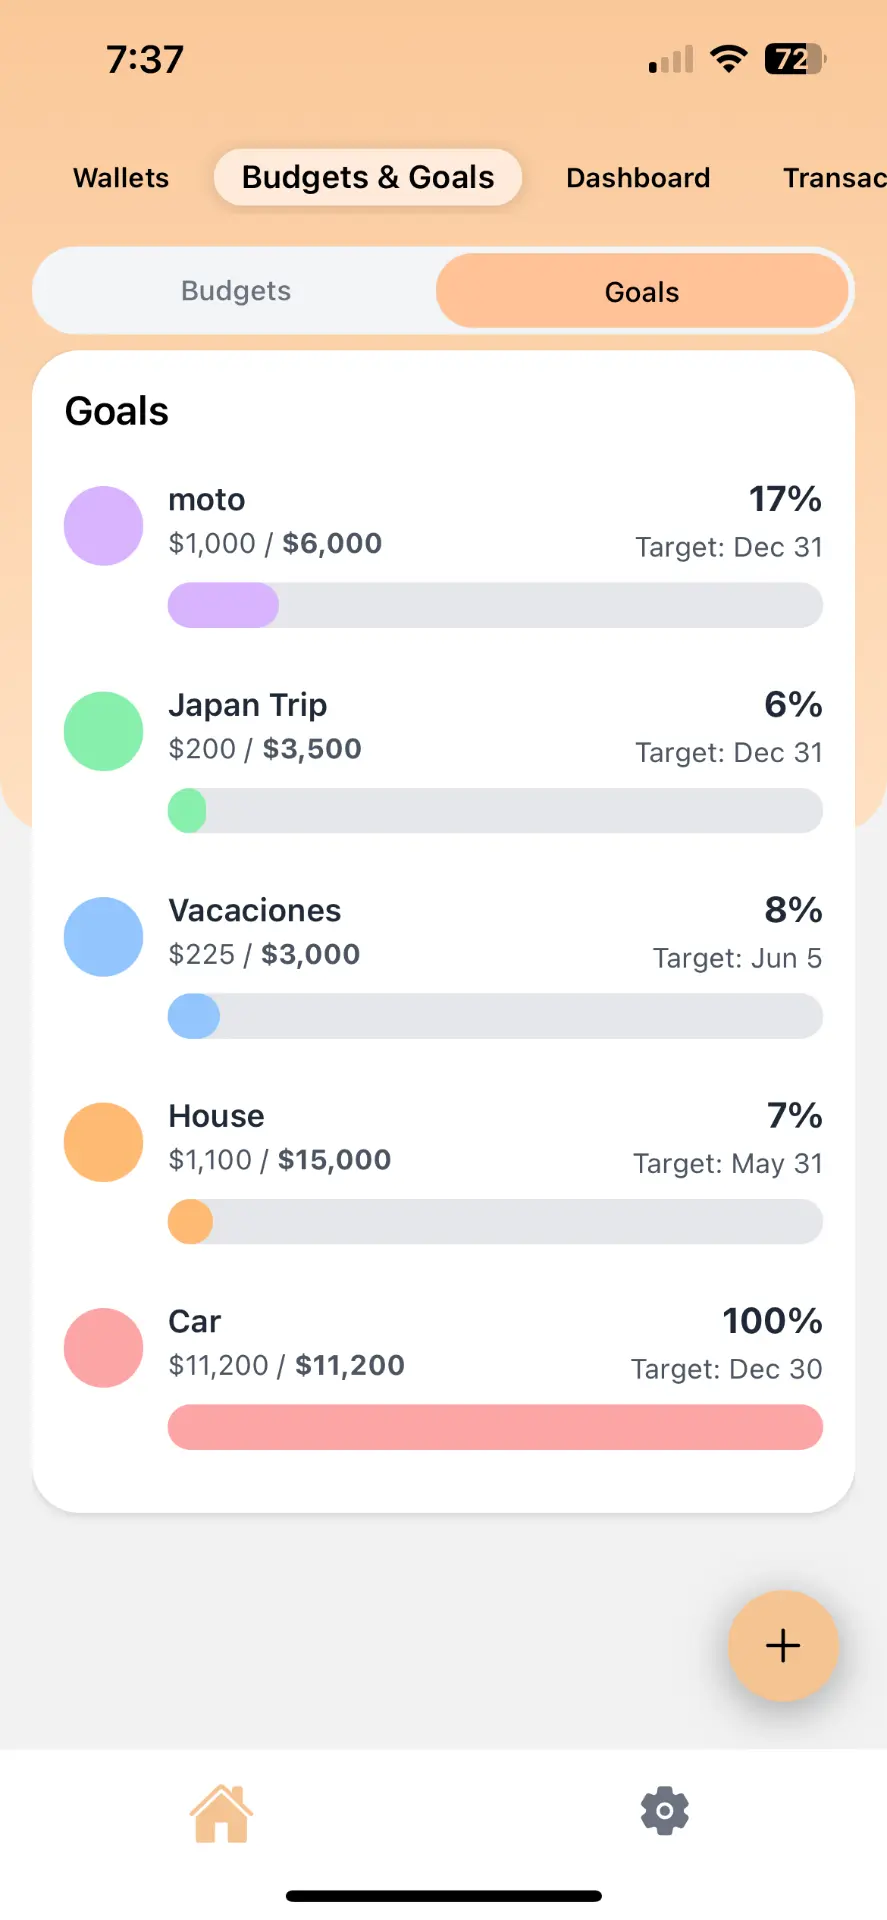Open the Japan Trip goal title
This screenshot has height=1920, width=887.
point(248,705)
